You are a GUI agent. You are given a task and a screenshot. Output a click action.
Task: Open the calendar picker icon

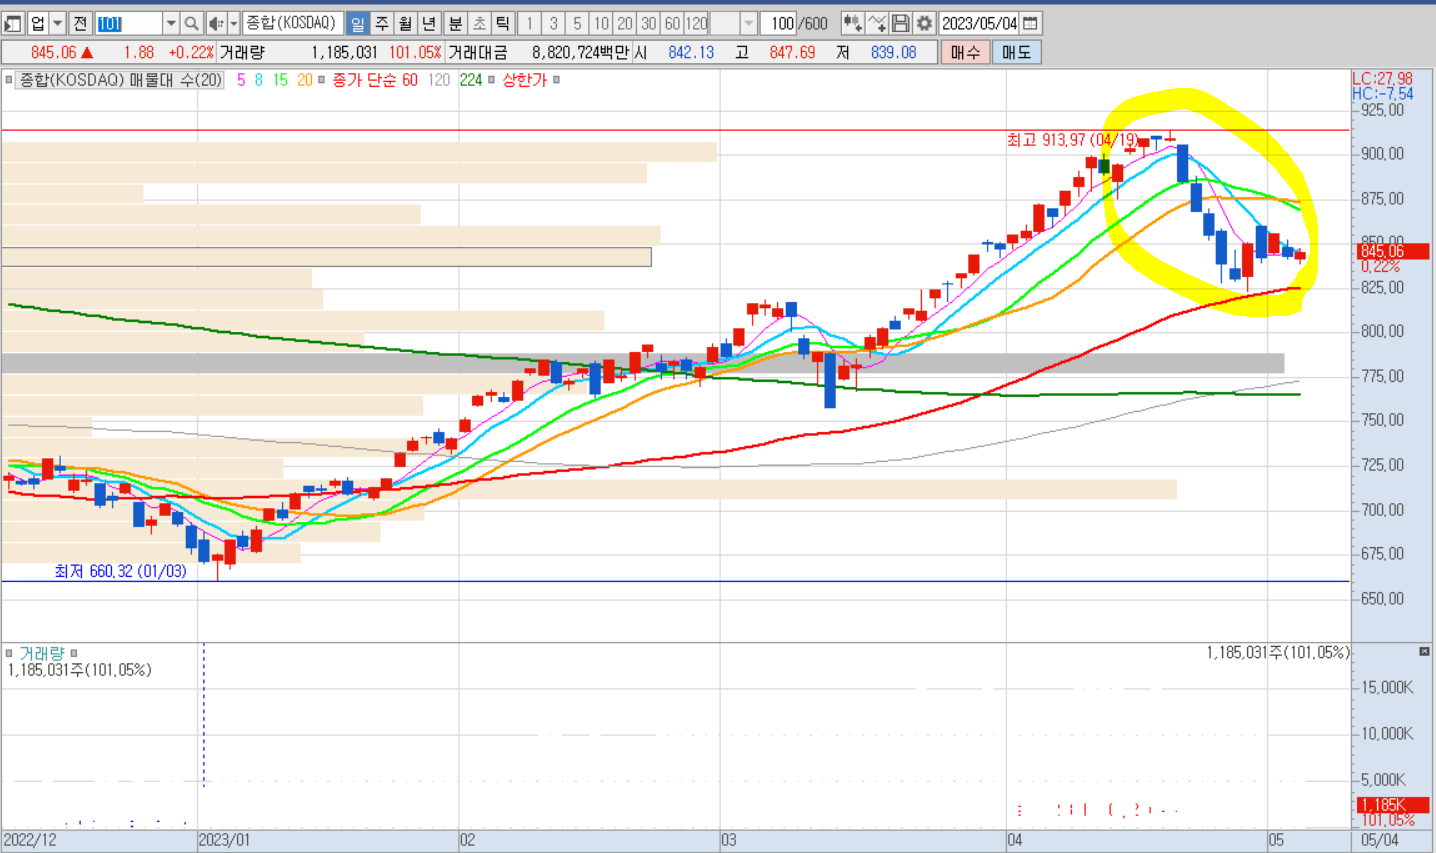1031,23
